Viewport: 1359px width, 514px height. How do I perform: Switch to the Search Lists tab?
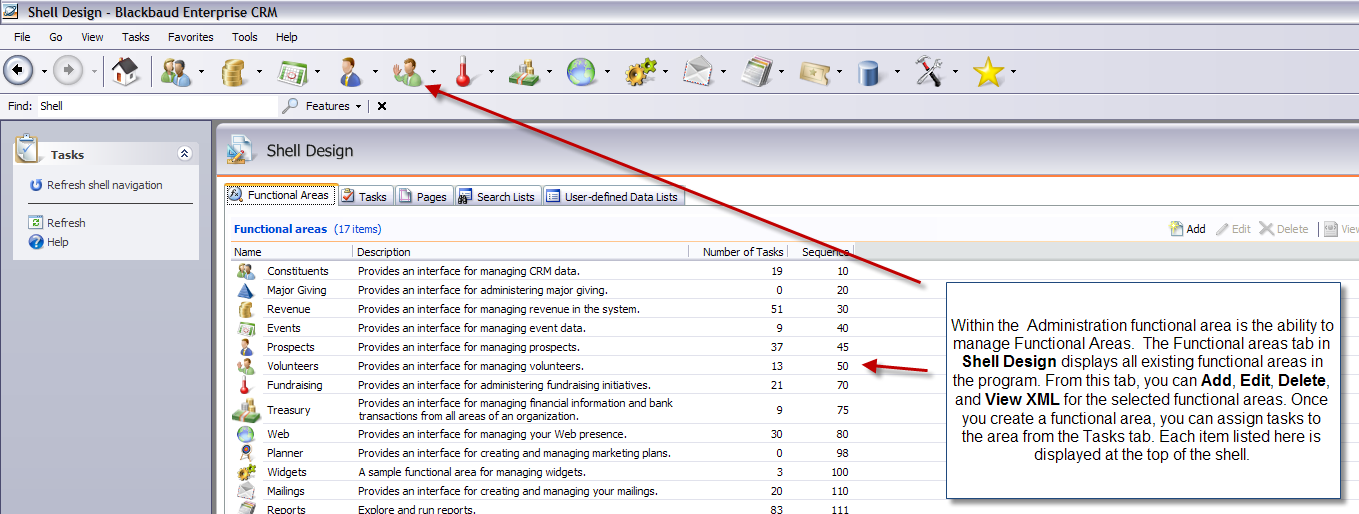click(x=497, y=197)
